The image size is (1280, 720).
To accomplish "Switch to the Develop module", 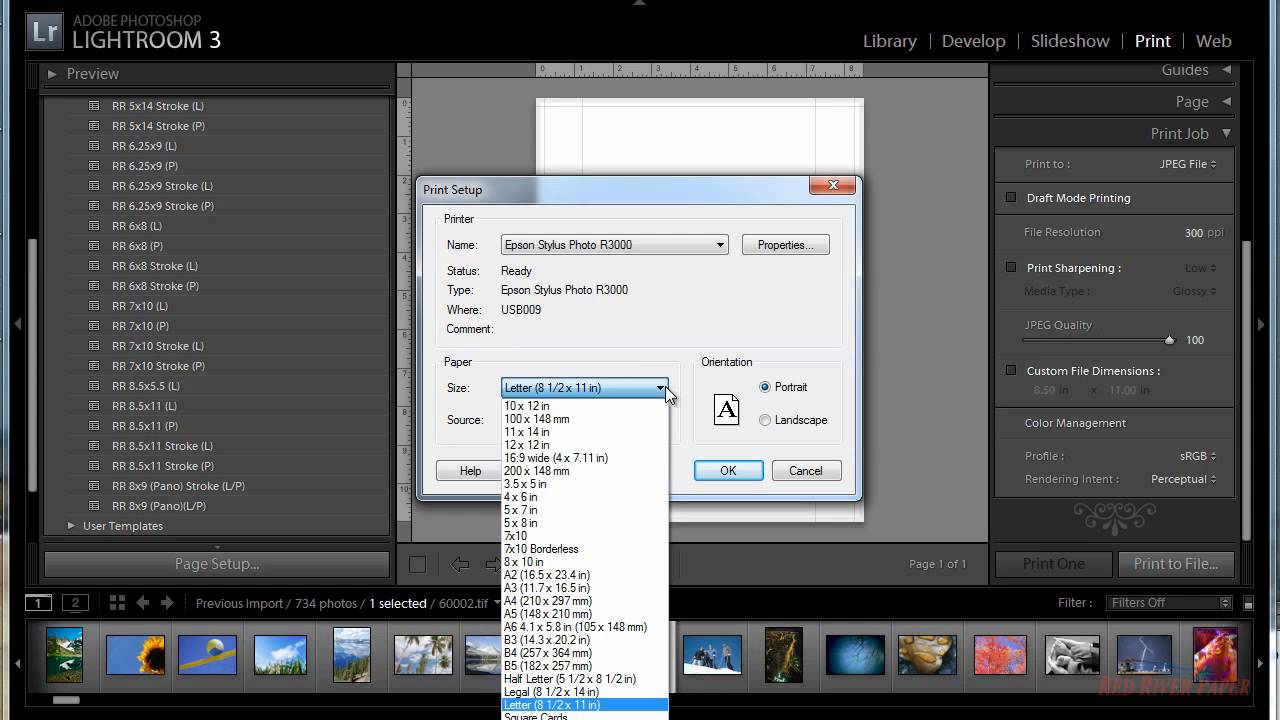I will pos(973,41).
